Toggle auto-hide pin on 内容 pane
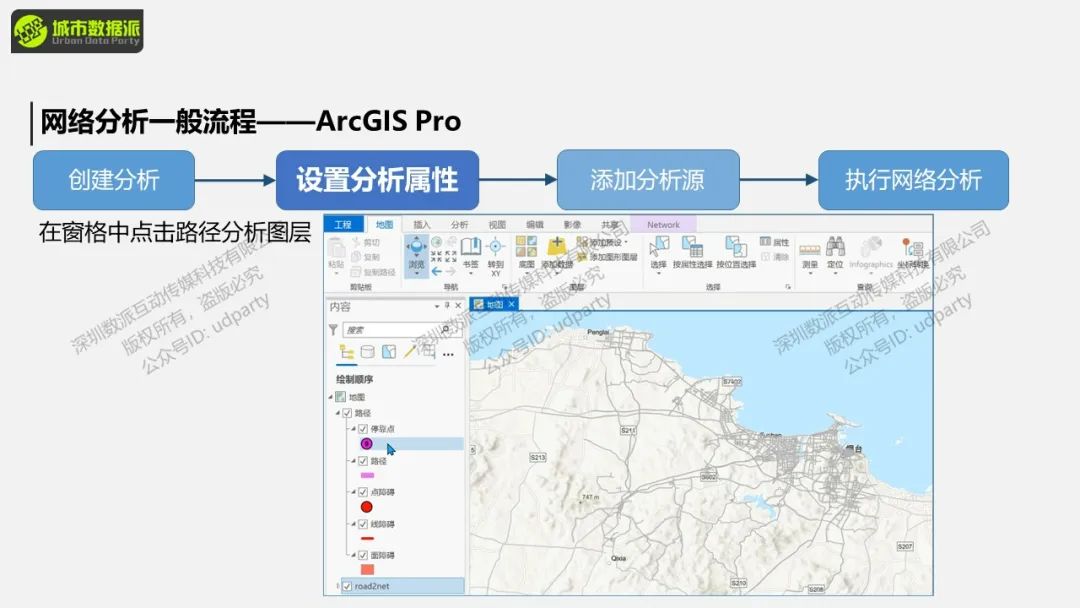The image size is (1080, 608). point(448,306)
